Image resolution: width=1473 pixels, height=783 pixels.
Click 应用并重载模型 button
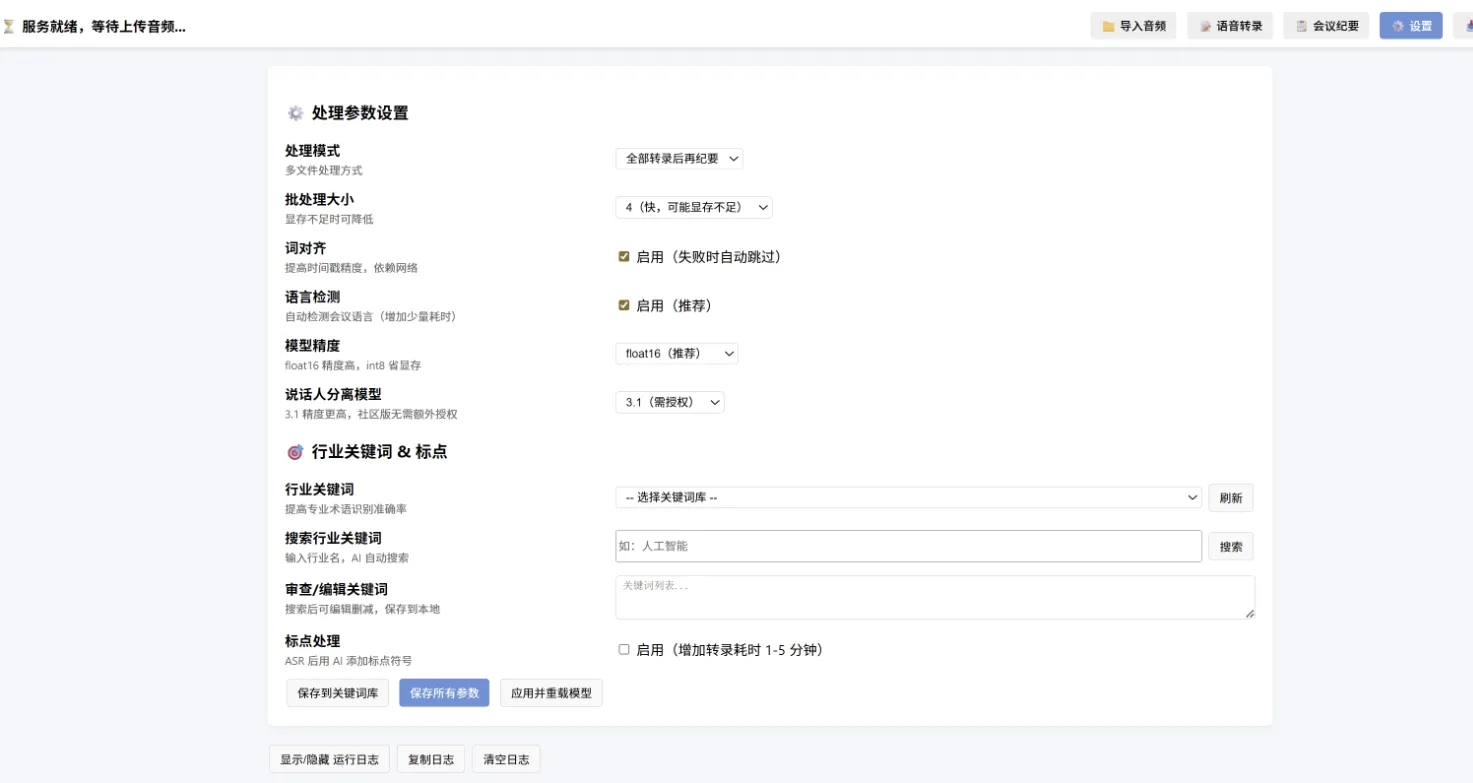(x=551, y=693)
